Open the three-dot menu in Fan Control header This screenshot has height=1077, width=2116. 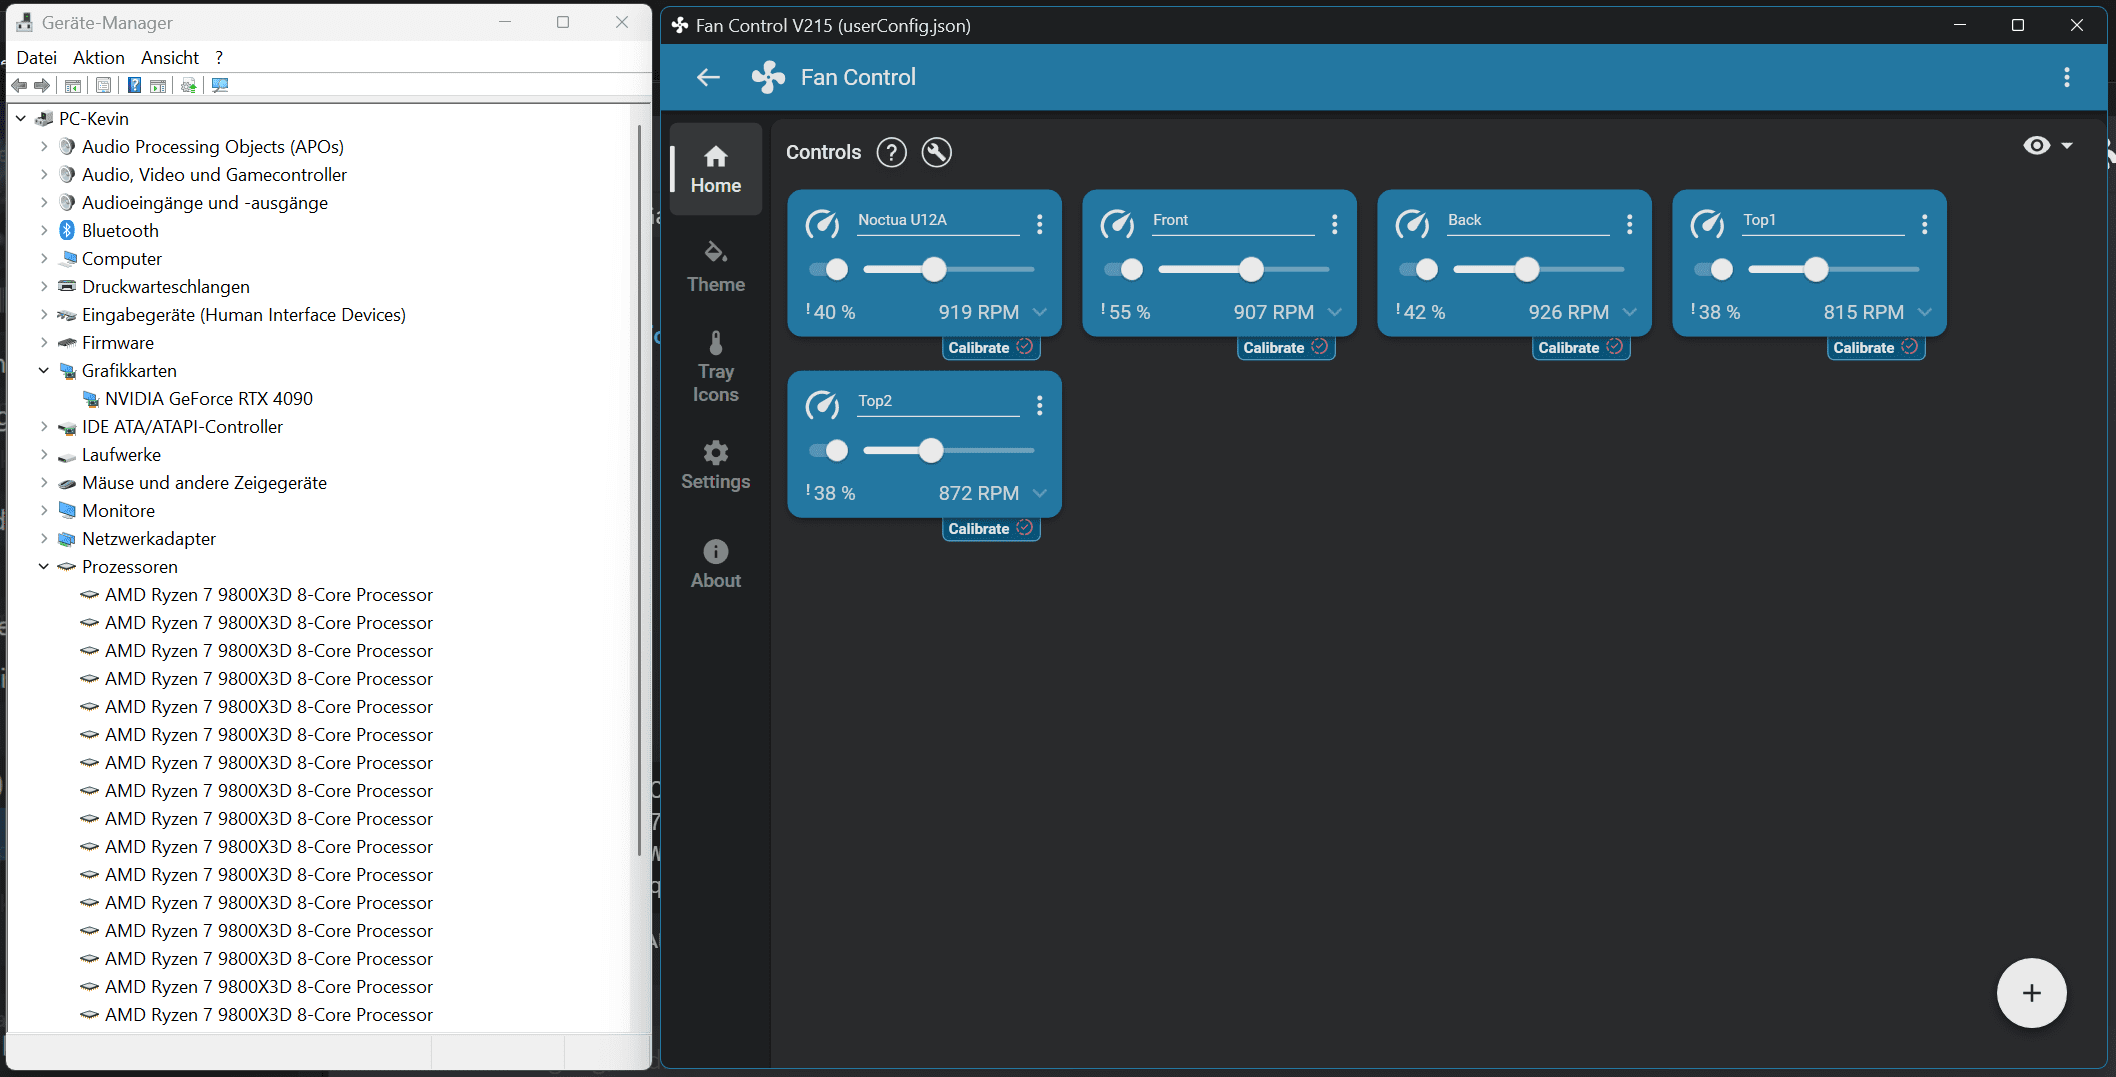(x=2066, y=77)
